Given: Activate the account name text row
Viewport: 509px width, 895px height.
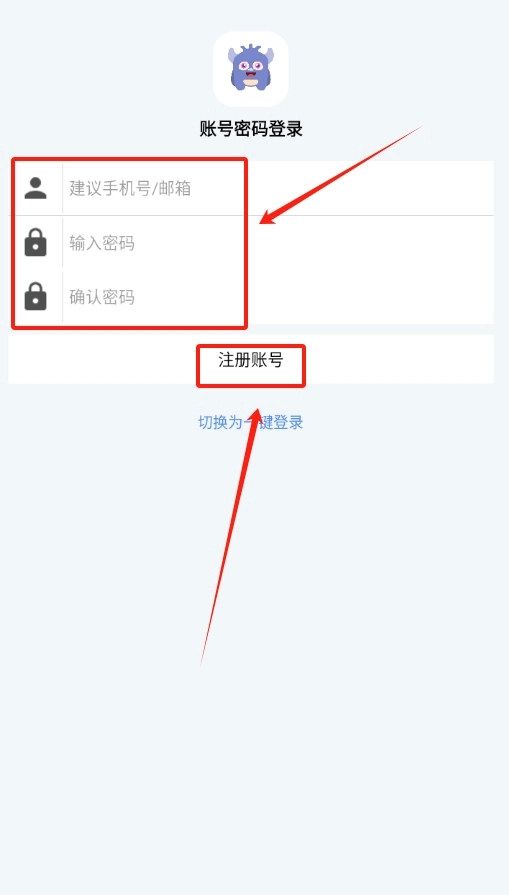Looking at the screenshot, I should [x=251, y=188].
